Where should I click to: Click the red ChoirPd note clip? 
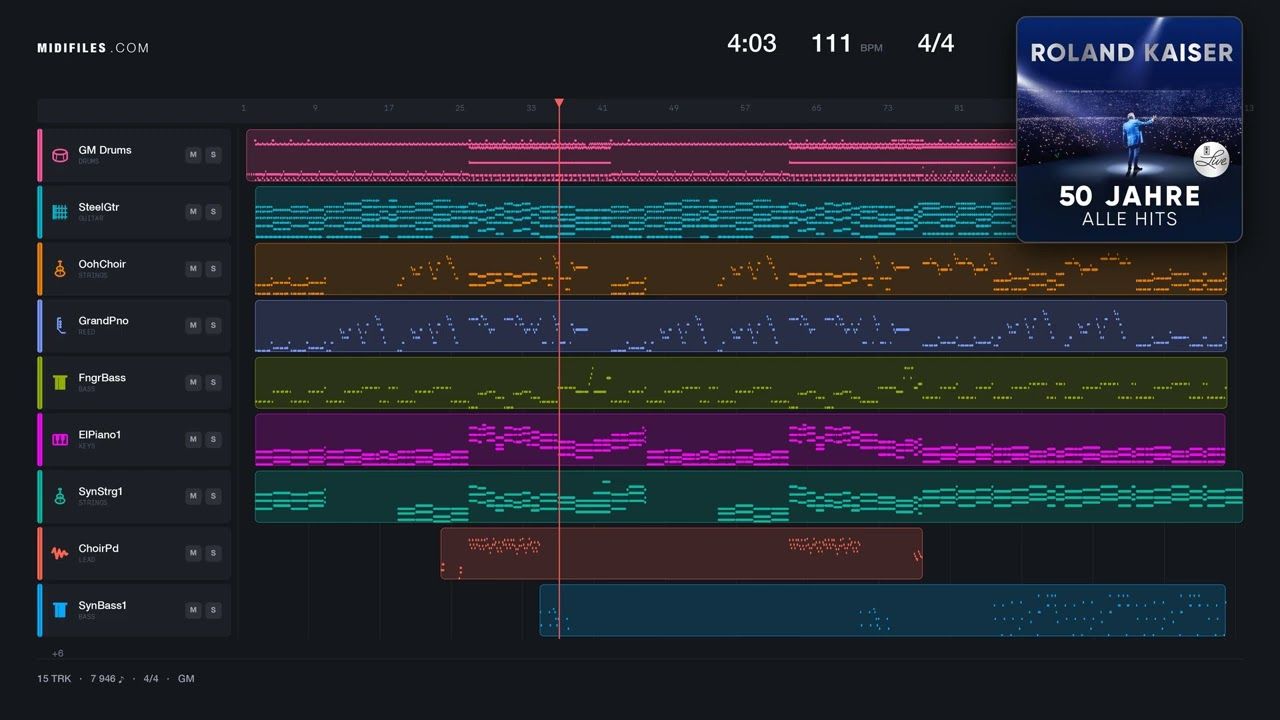[681, 554]
